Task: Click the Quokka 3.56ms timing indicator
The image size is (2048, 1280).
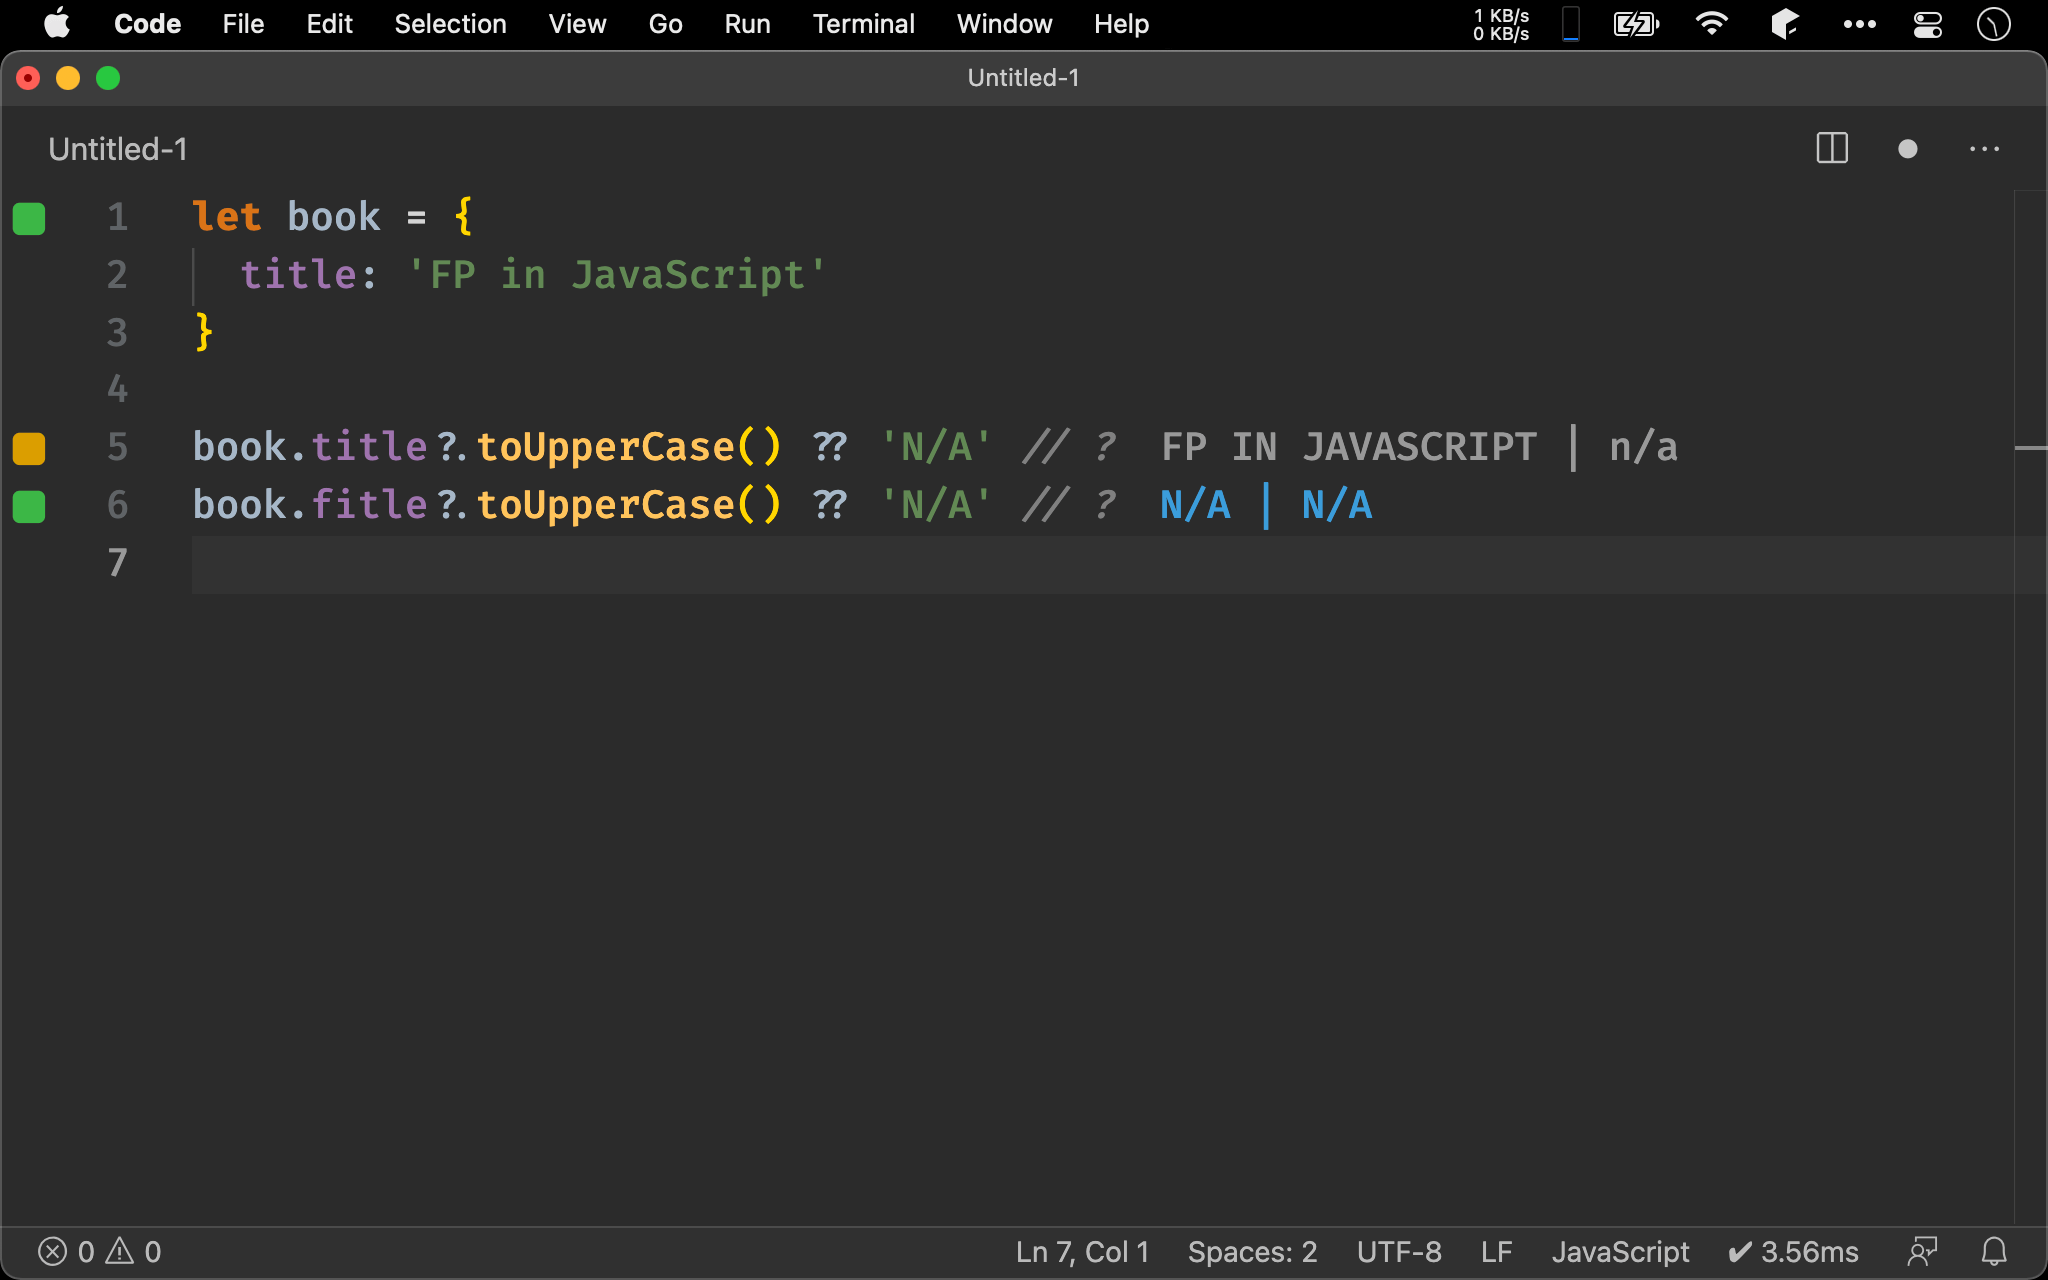Action: 1793,1251
